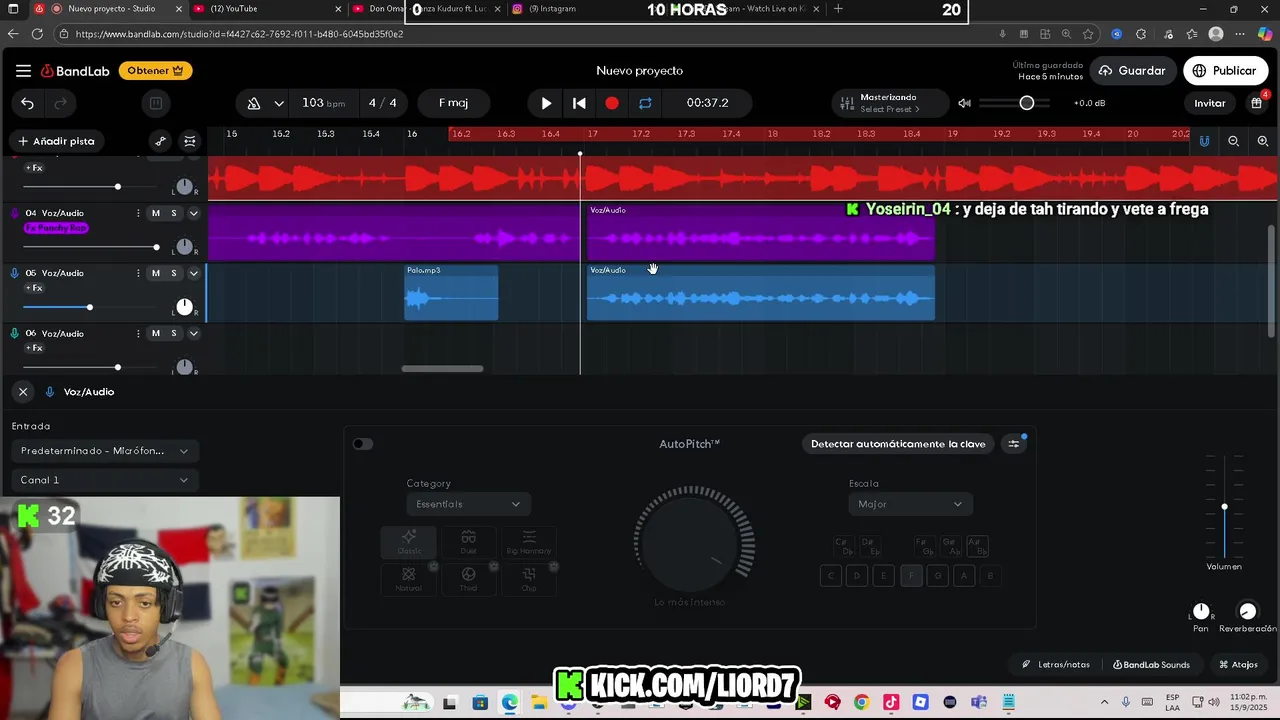Open the gift rewards icon

[1257, 103]
